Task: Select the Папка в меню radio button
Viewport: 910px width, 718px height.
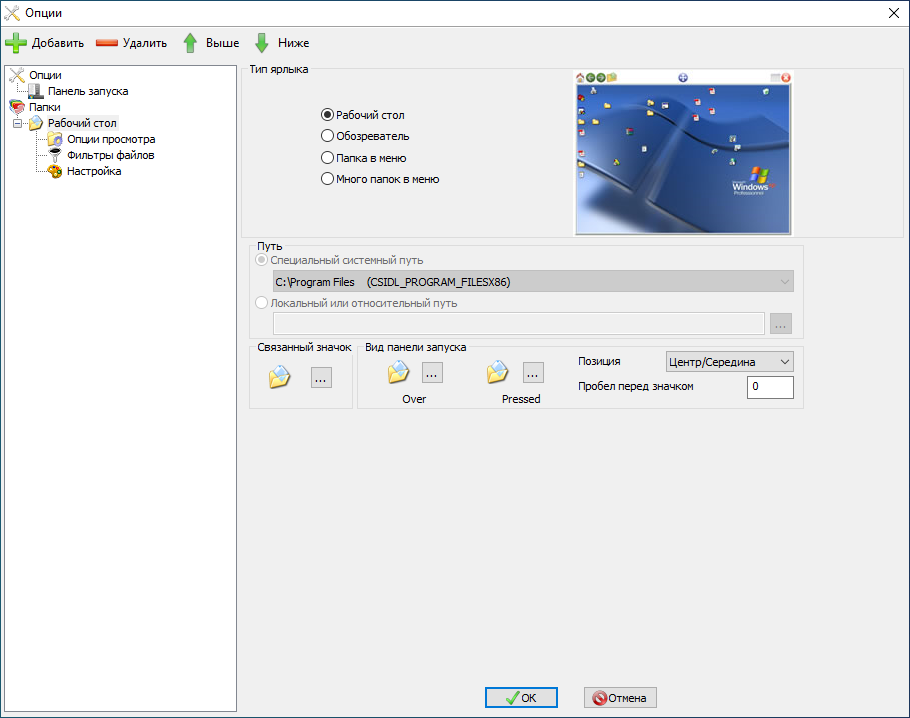Action: click(327, 158)
